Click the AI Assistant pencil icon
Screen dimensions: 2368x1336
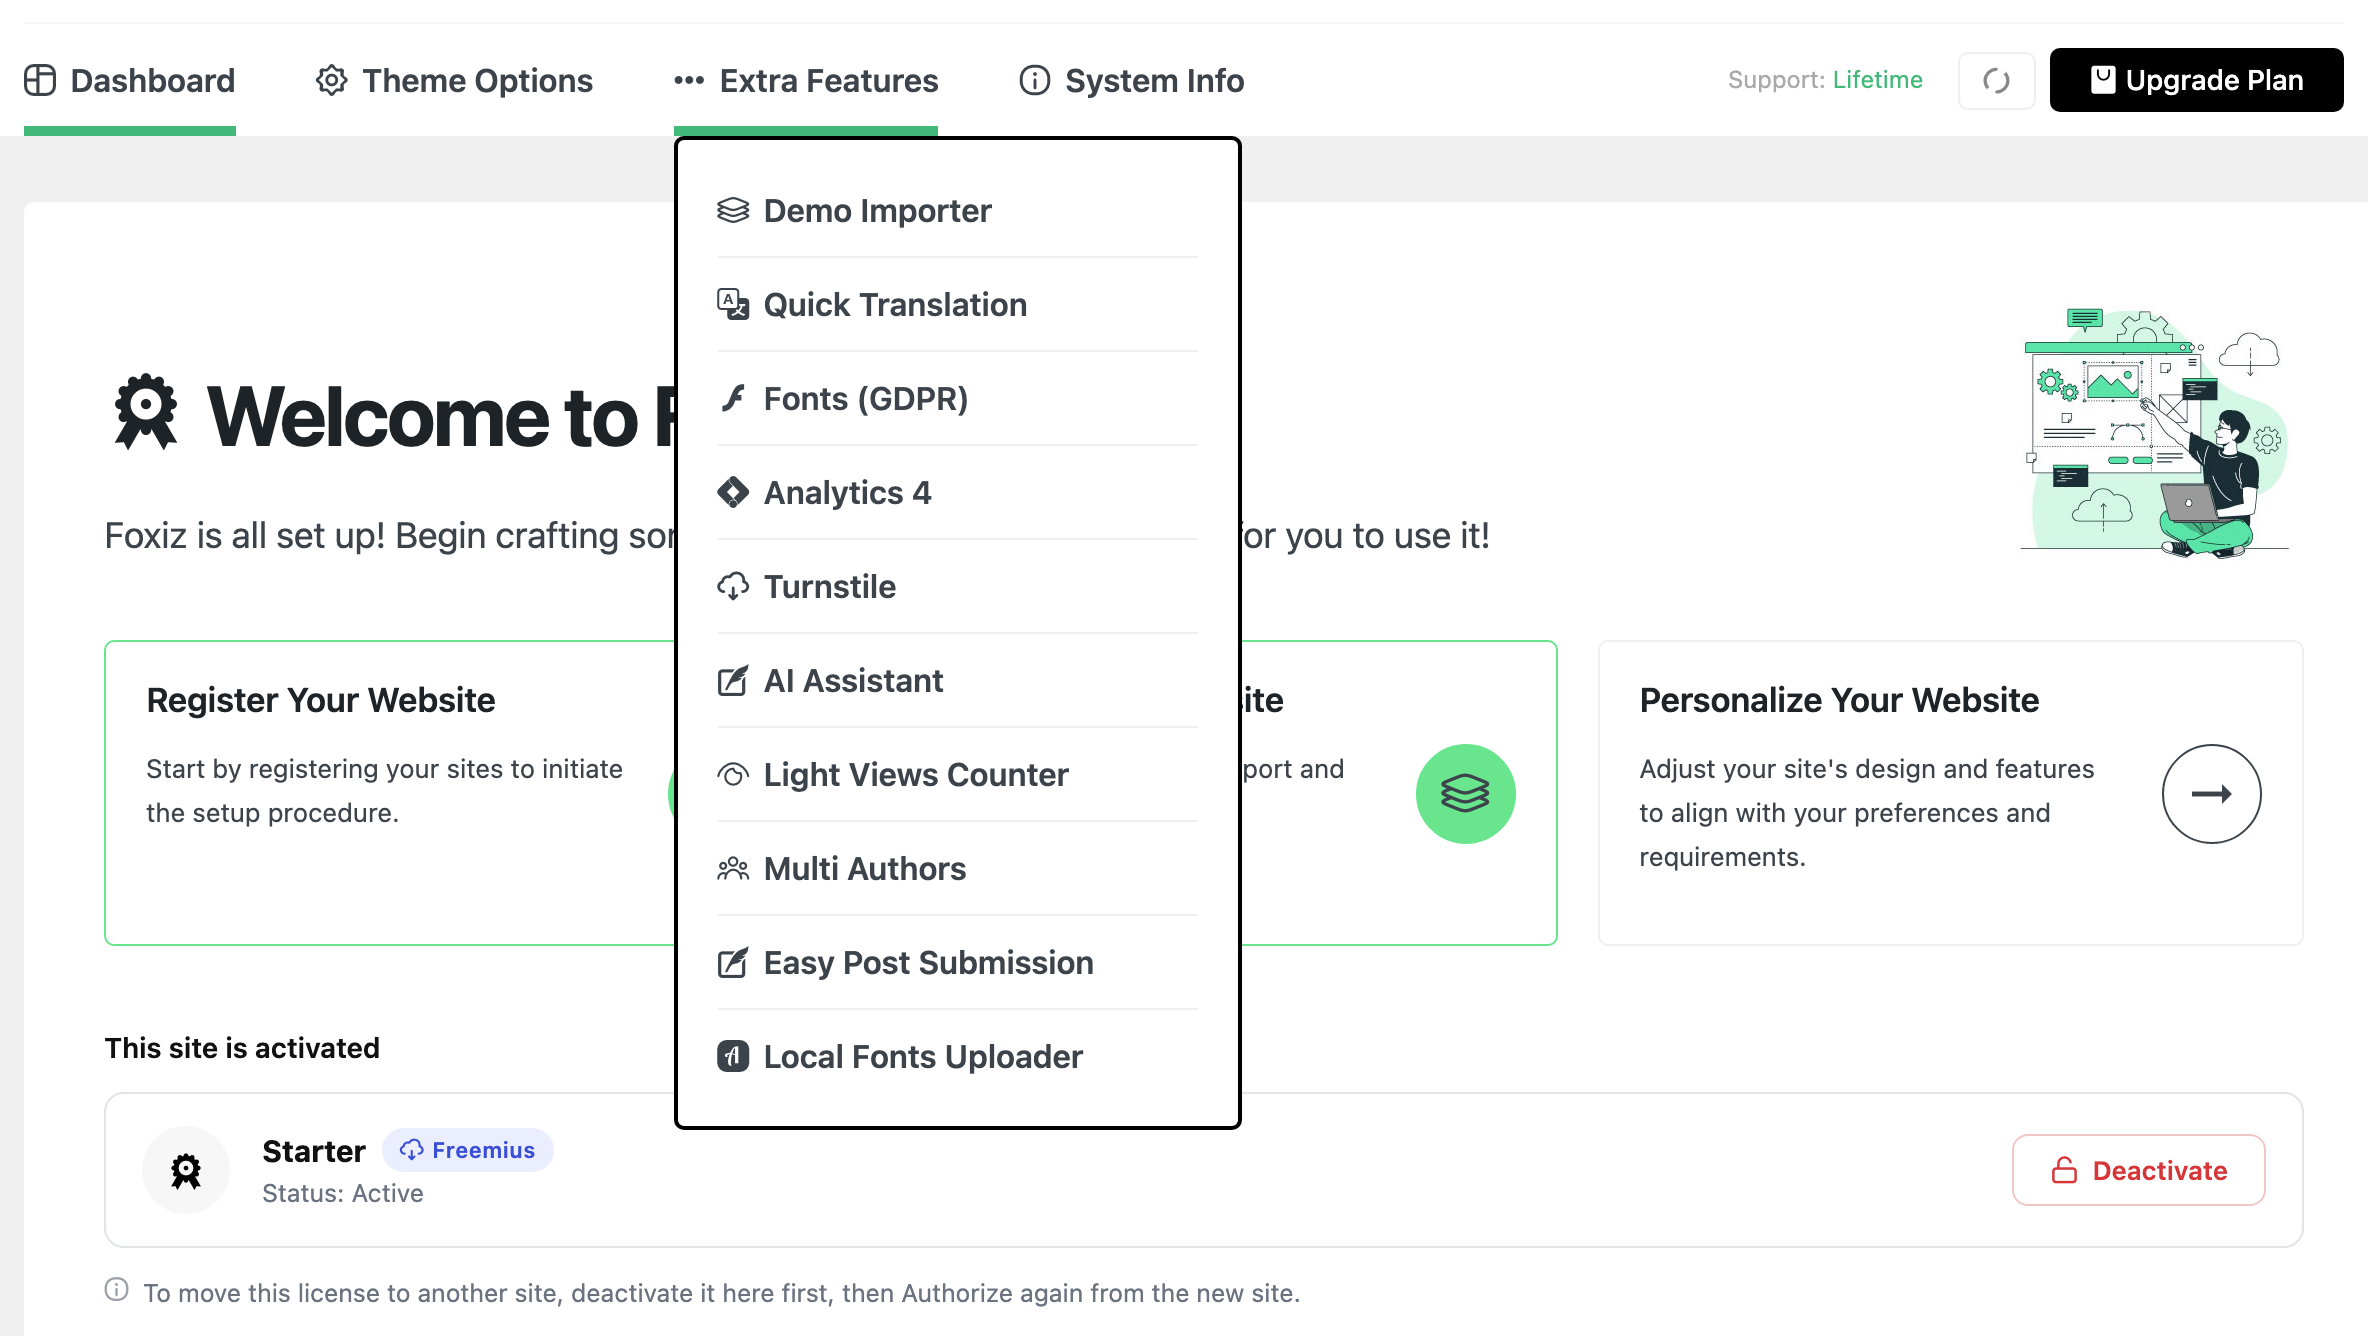pyautogui.click(x=733, y=681)
